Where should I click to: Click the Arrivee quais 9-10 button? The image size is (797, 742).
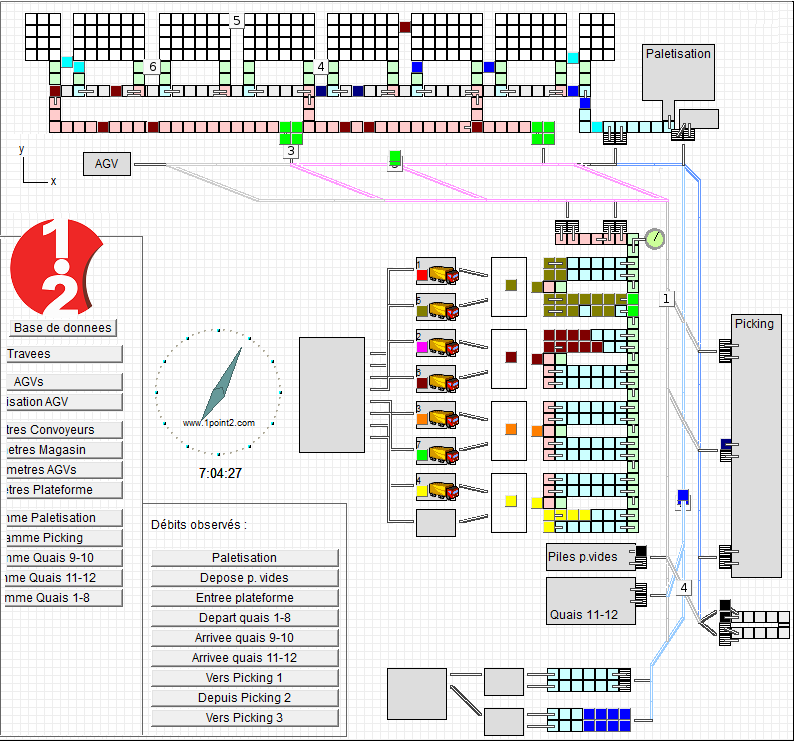(x=245, y=638)
